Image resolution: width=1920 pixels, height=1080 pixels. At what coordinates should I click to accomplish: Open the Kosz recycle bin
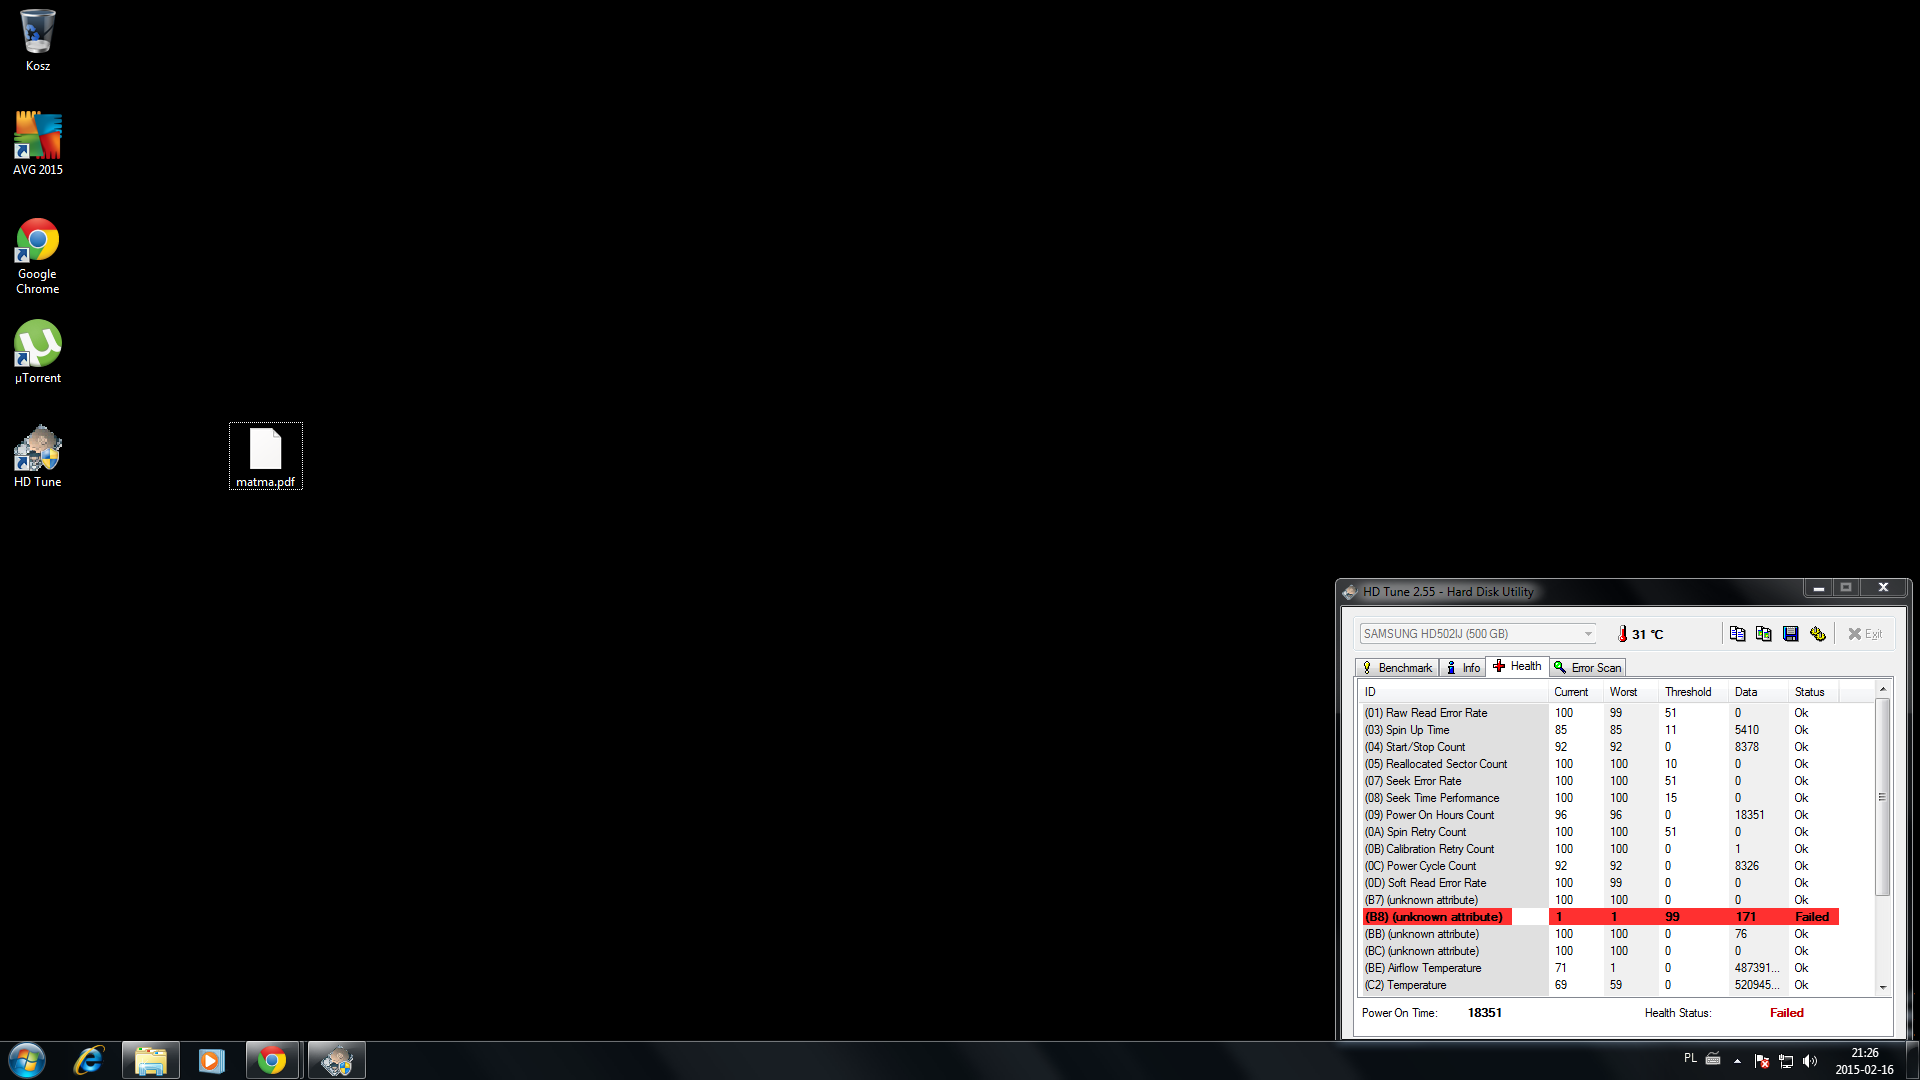(37, 33)
